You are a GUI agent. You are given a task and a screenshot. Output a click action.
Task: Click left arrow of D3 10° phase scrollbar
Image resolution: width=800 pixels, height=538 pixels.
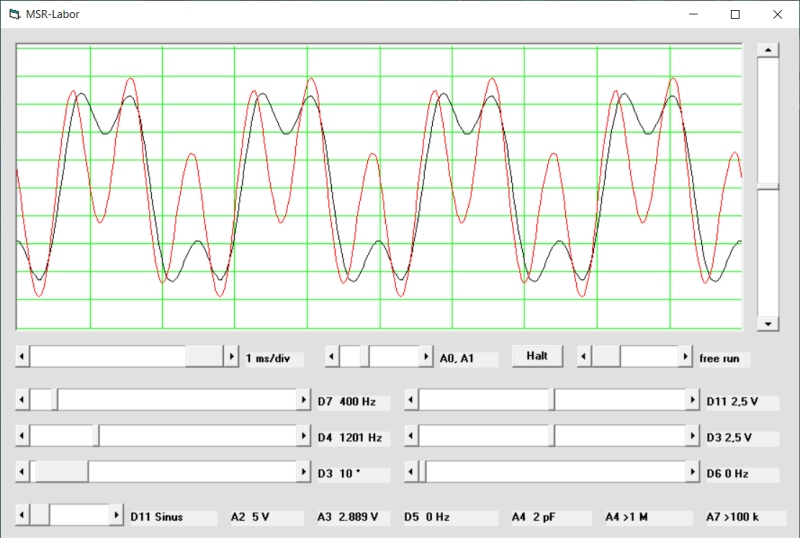pyautogui.click(x=23, y=472)
